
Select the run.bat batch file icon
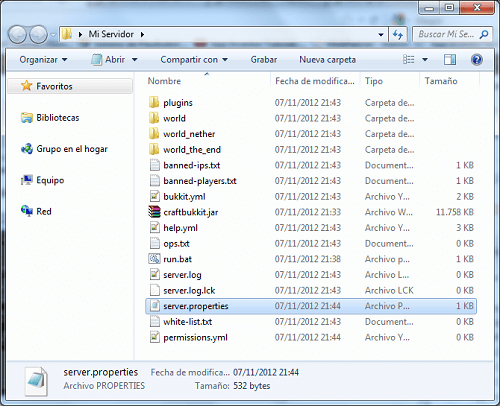155,259
